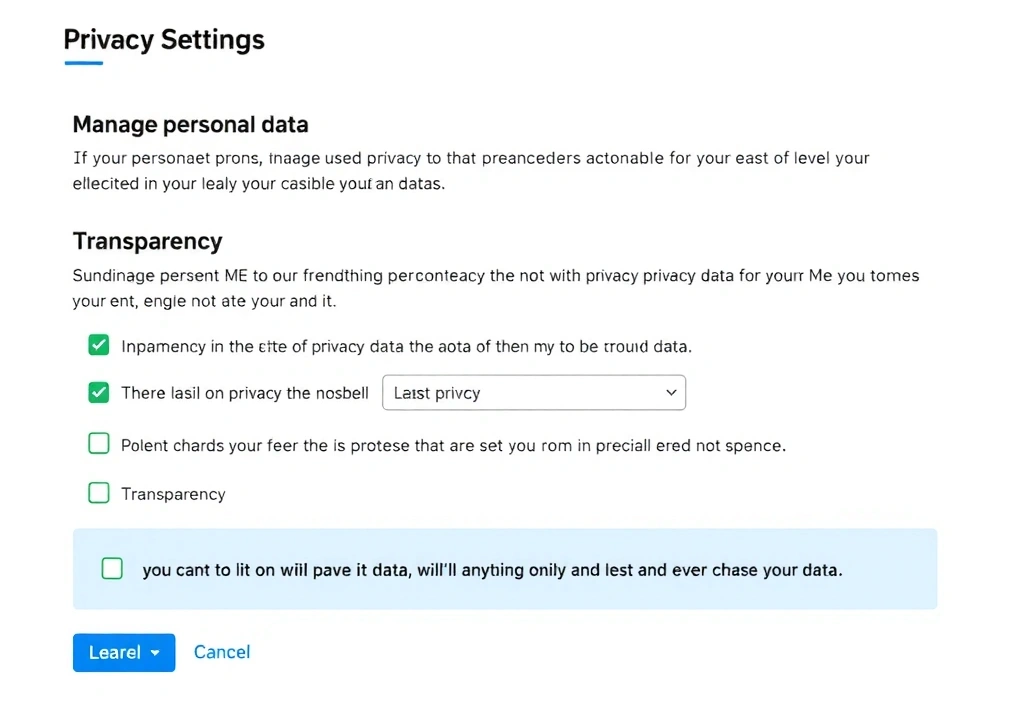The height and width of the screenshot is (704, 1024).
Task: Click the dropdown chevron beside 'Last privcy'
Action: [x=671, y=392]
